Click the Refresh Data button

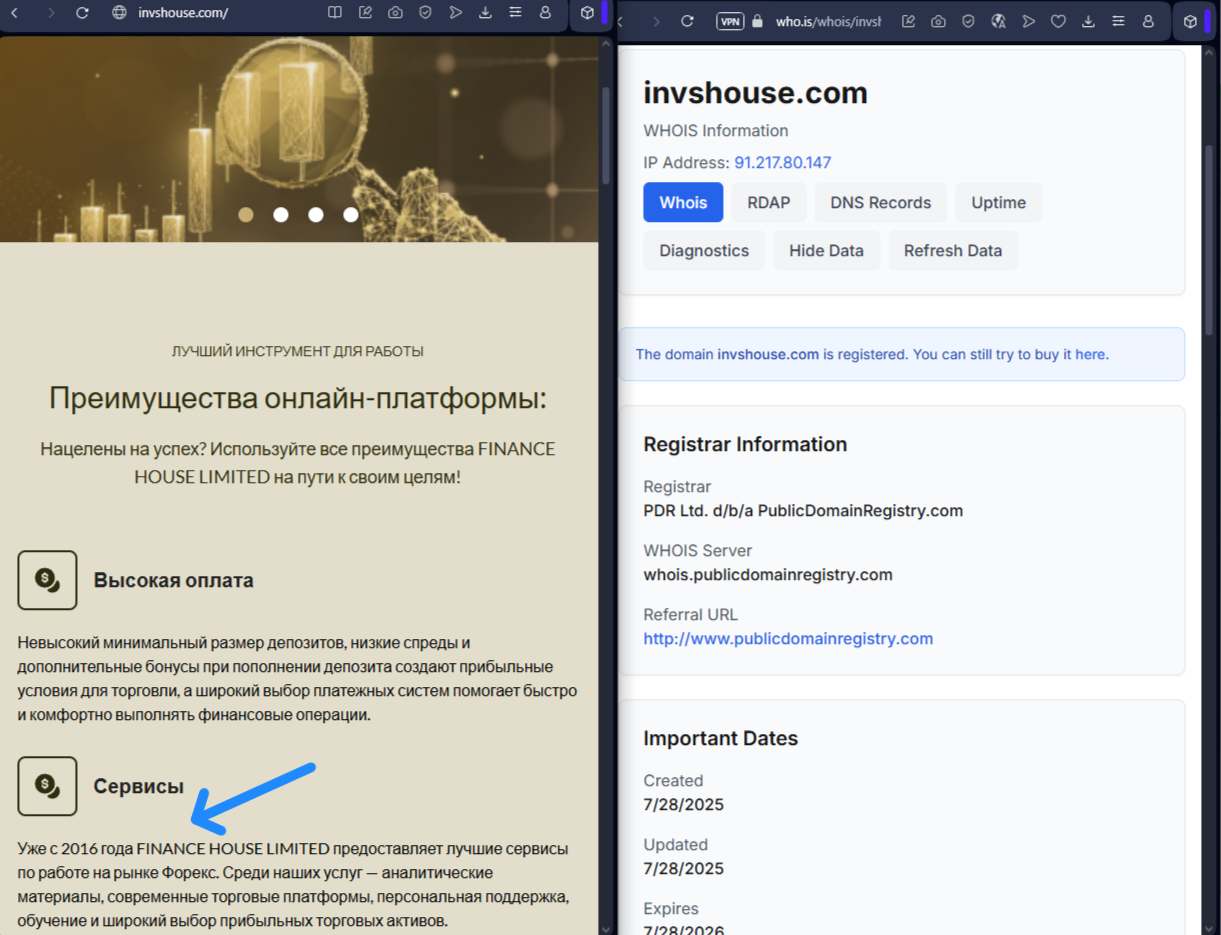pos(953,250)
